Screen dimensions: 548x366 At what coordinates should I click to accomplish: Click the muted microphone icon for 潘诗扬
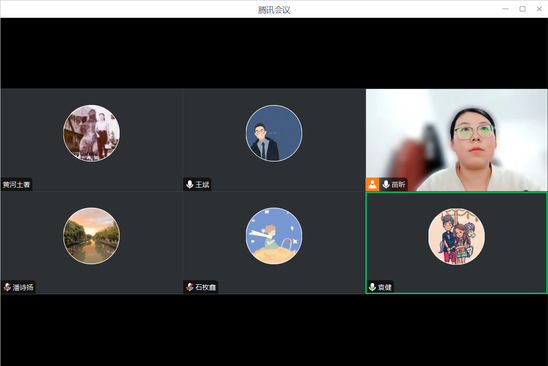[7, 287]
